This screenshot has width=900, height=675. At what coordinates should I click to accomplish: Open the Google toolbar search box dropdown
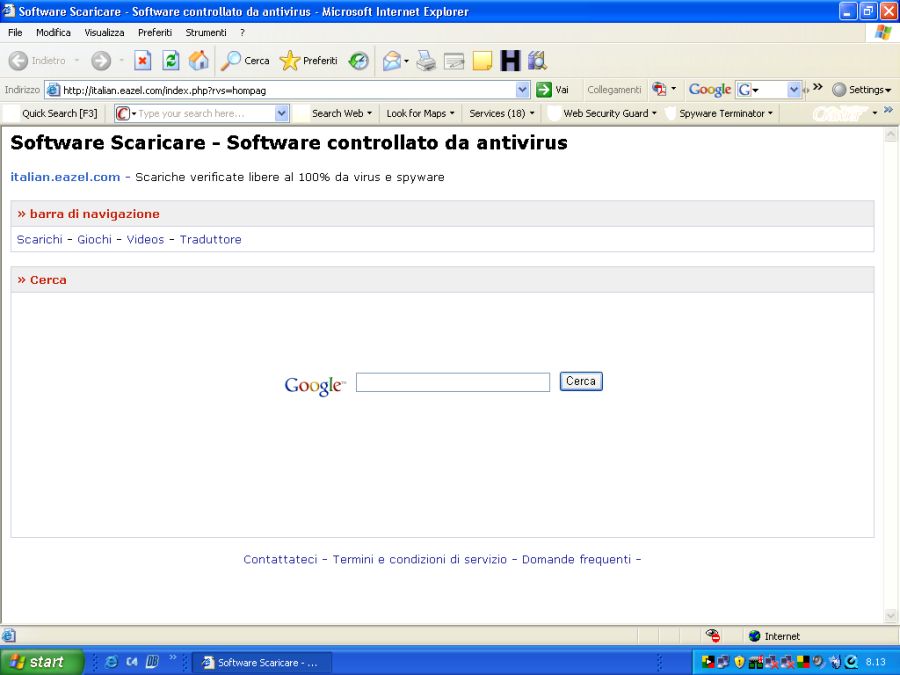794,90
